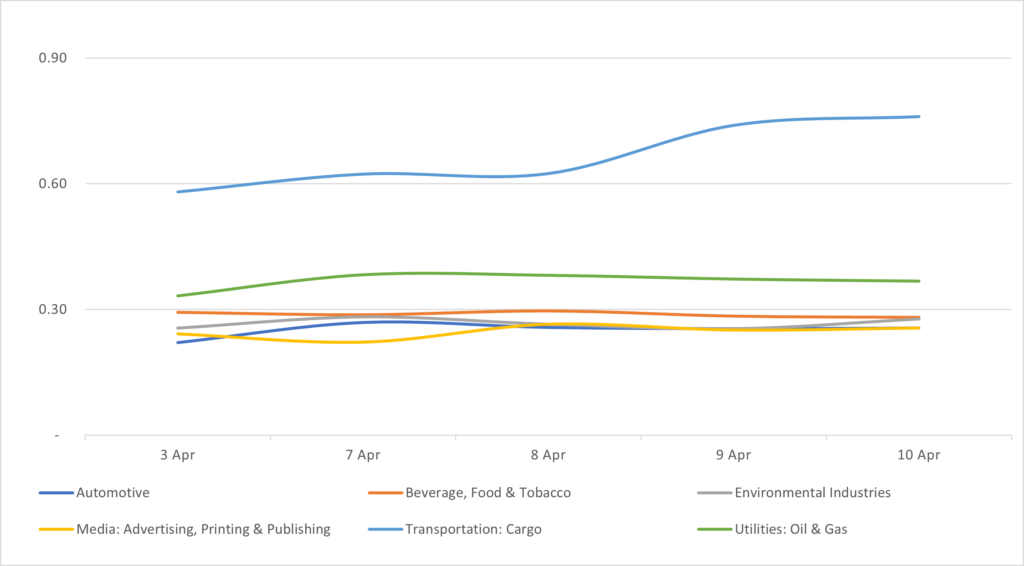Image resolution: width=1024 pixels, height=566 pixels.
Task: Select the Media: Advertising, Printing & Publishing legend text
Action: pos(203,529)
